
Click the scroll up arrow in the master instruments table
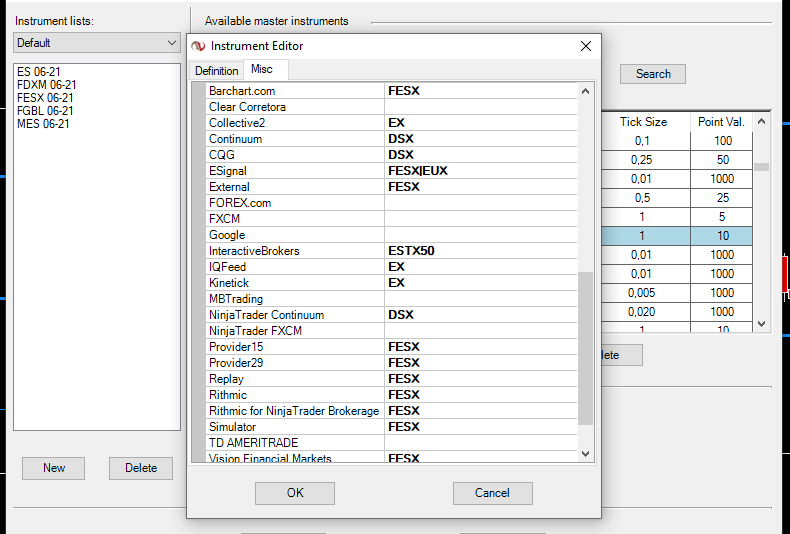click(762, 121)
